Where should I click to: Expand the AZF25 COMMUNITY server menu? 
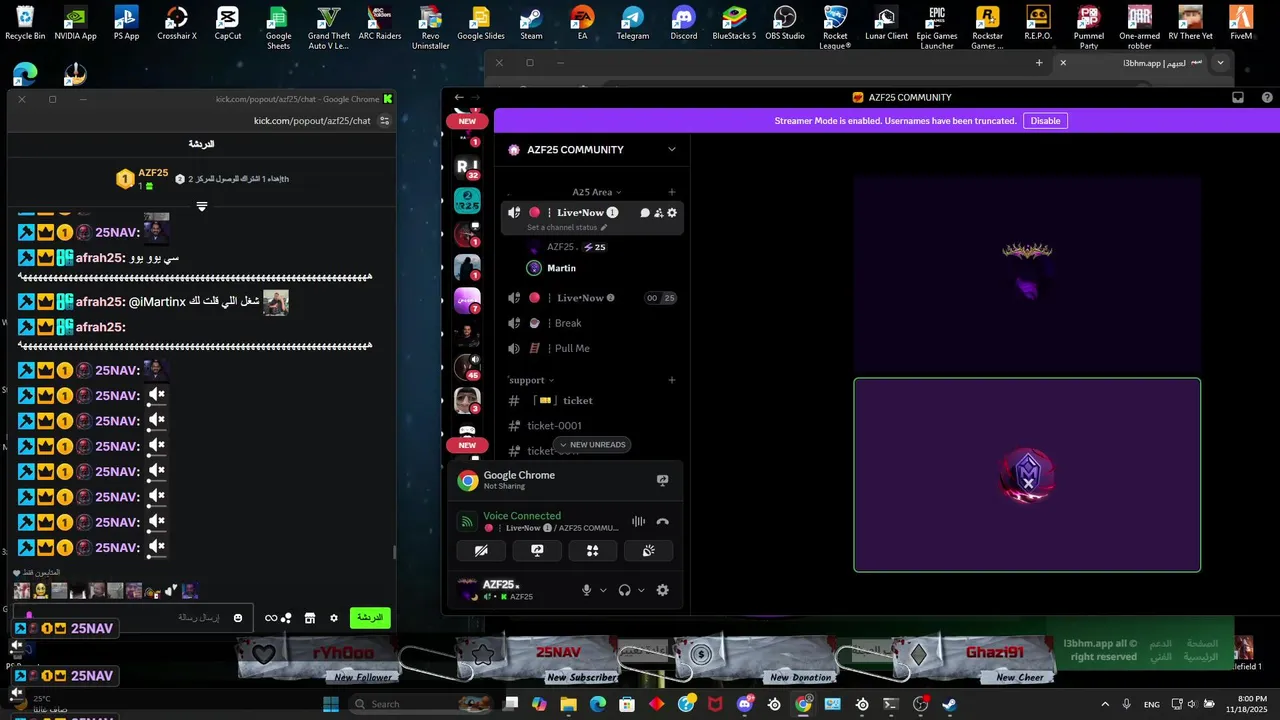671,150
